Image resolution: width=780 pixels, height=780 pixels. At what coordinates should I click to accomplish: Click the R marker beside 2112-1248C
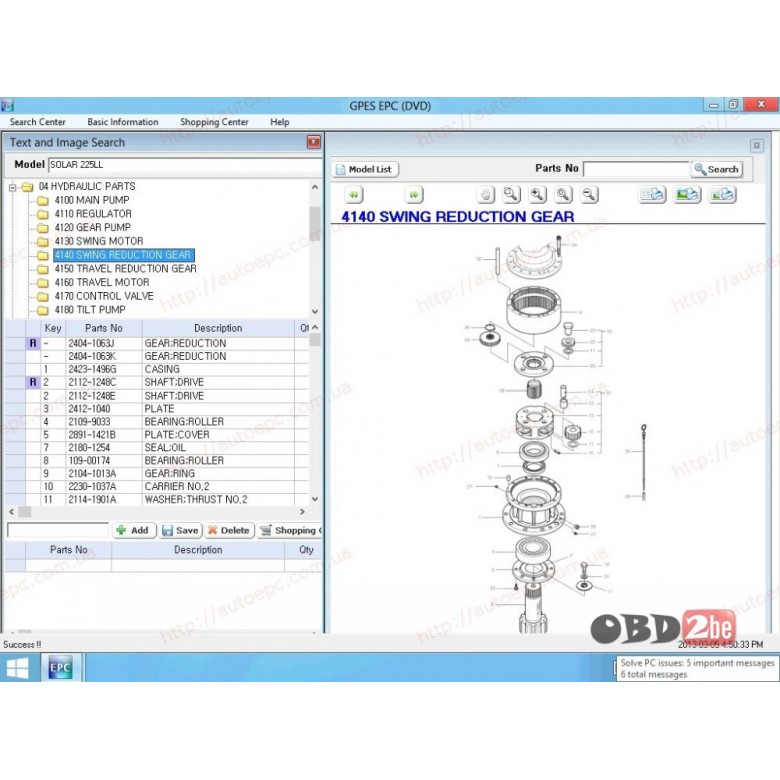pyautogui.click(x=33, y=382)
